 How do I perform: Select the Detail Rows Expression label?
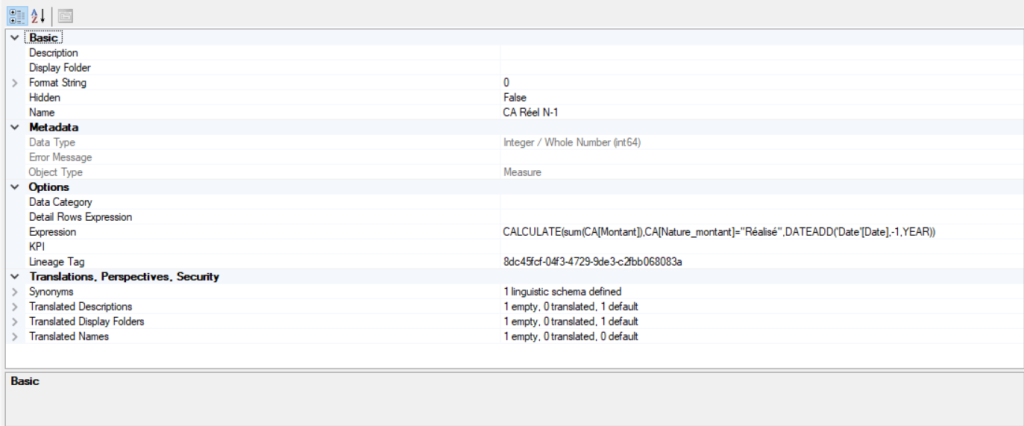click(80, 217)
